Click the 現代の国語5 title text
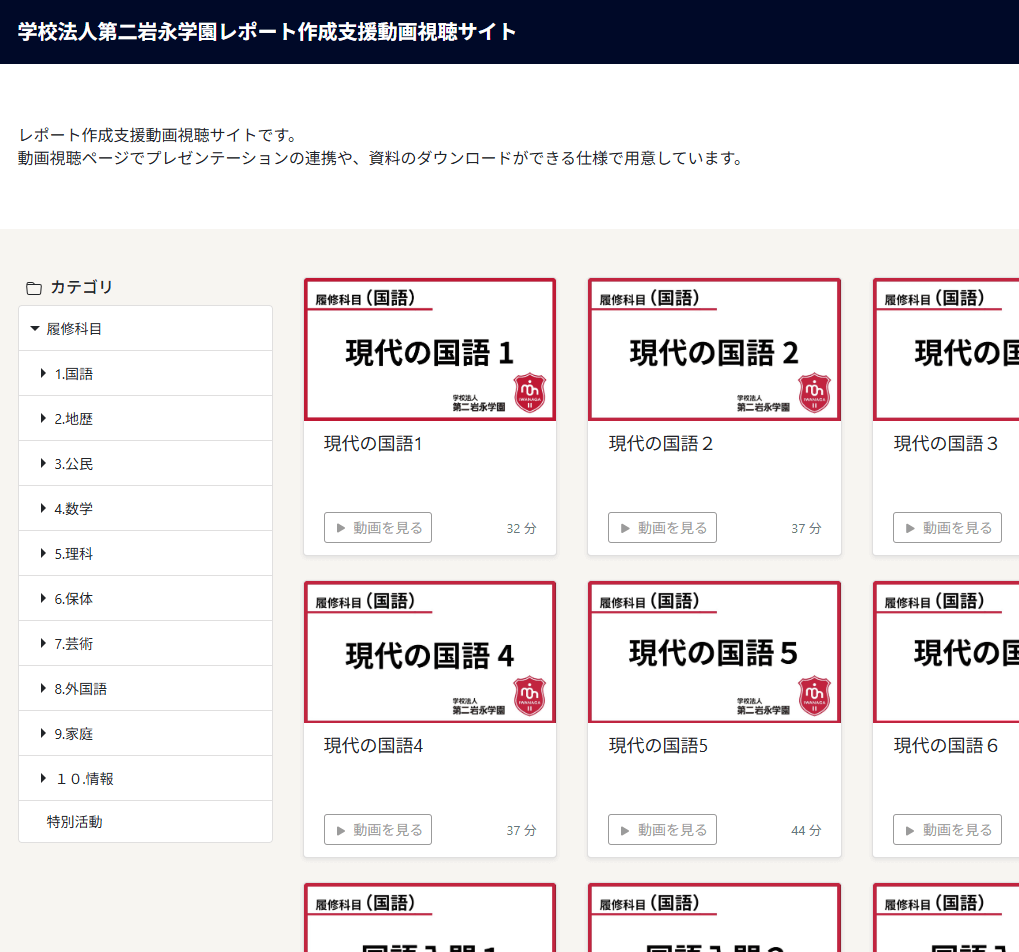Screen dimensions: 1019x952 [658, 746]
